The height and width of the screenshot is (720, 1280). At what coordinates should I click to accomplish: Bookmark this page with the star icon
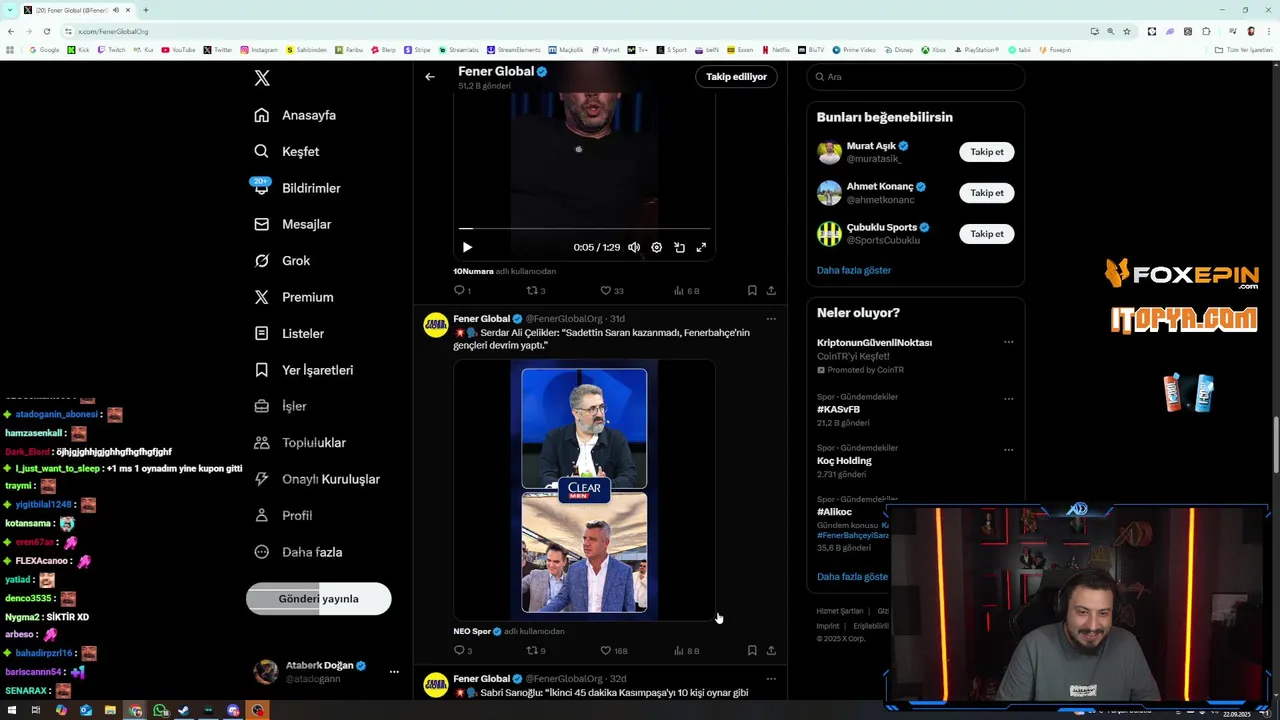pos(1127,31)
